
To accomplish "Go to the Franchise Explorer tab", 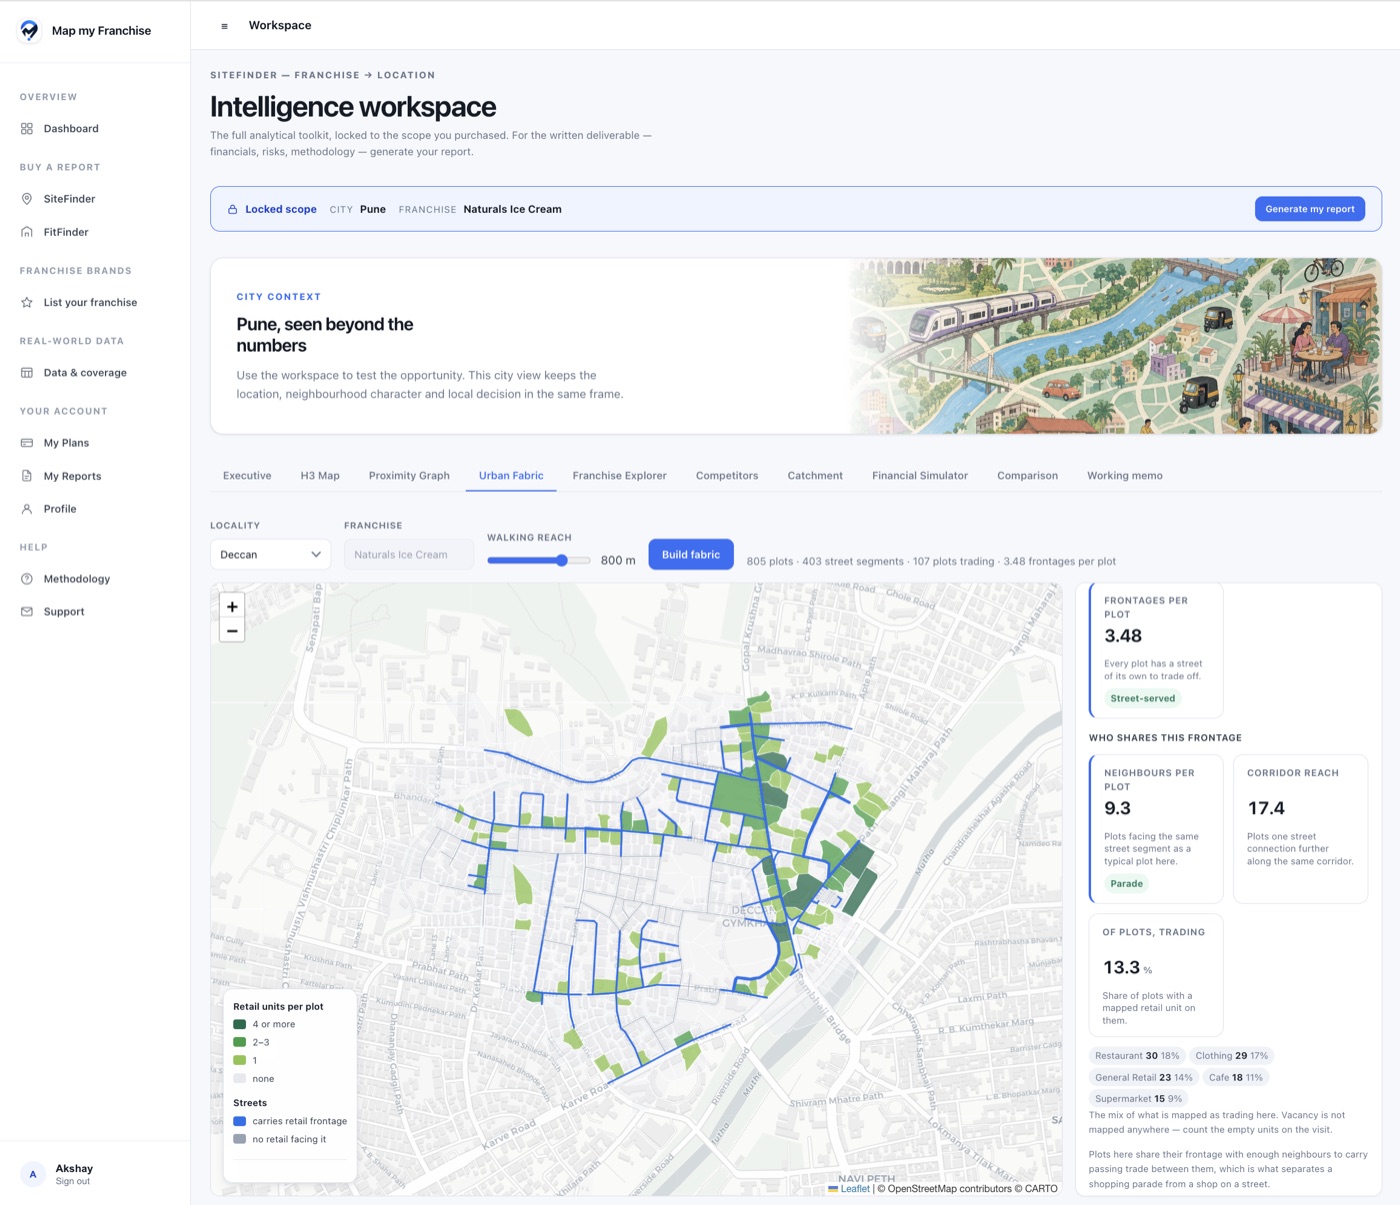I will point(619,476).
